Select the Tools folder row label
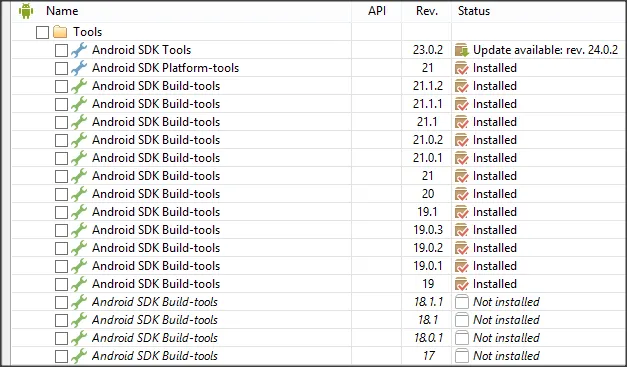 88,32
